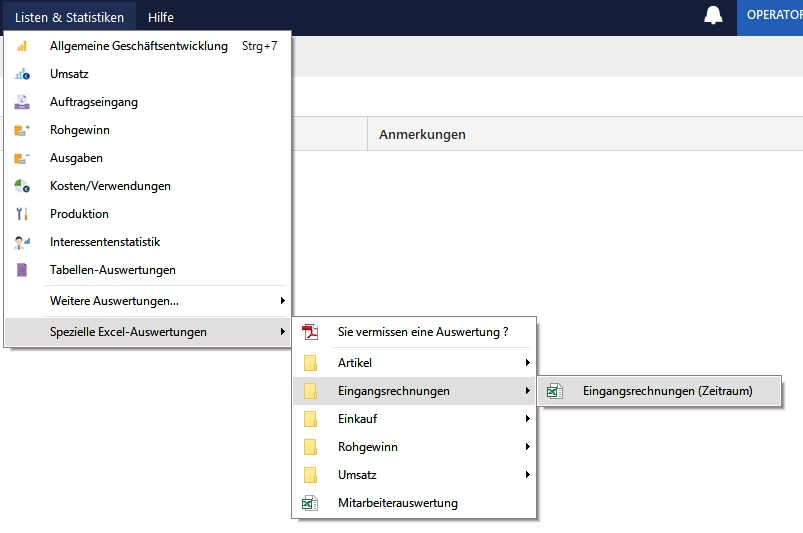Expand the Rohgewinn submenu arrow

[527, 447]
